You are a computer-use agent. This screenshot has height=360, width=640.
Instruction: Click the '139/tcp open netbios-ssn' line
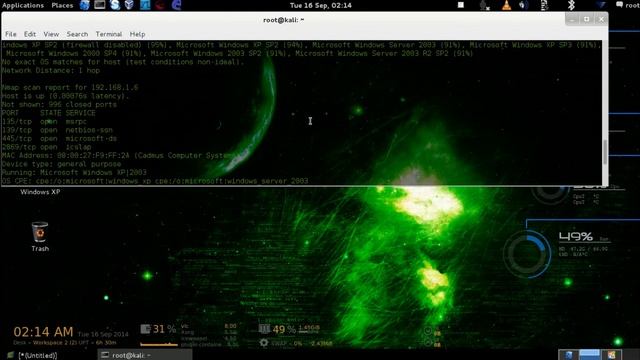pyautogui.click(x=57, y=130)
